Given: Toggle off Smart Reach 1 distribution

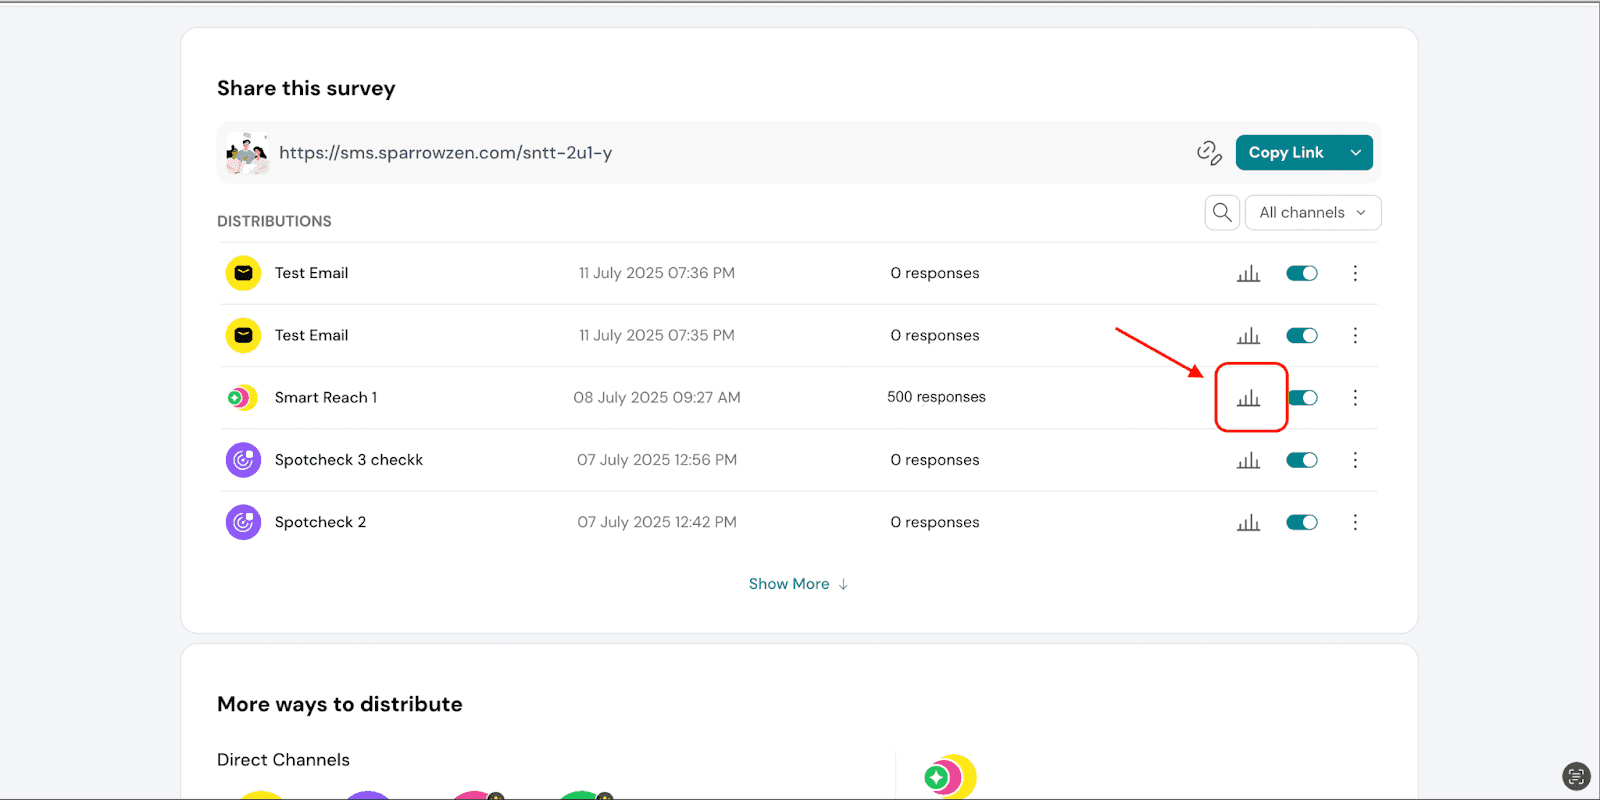Looking at the screenshot, I should [1303, 398].
